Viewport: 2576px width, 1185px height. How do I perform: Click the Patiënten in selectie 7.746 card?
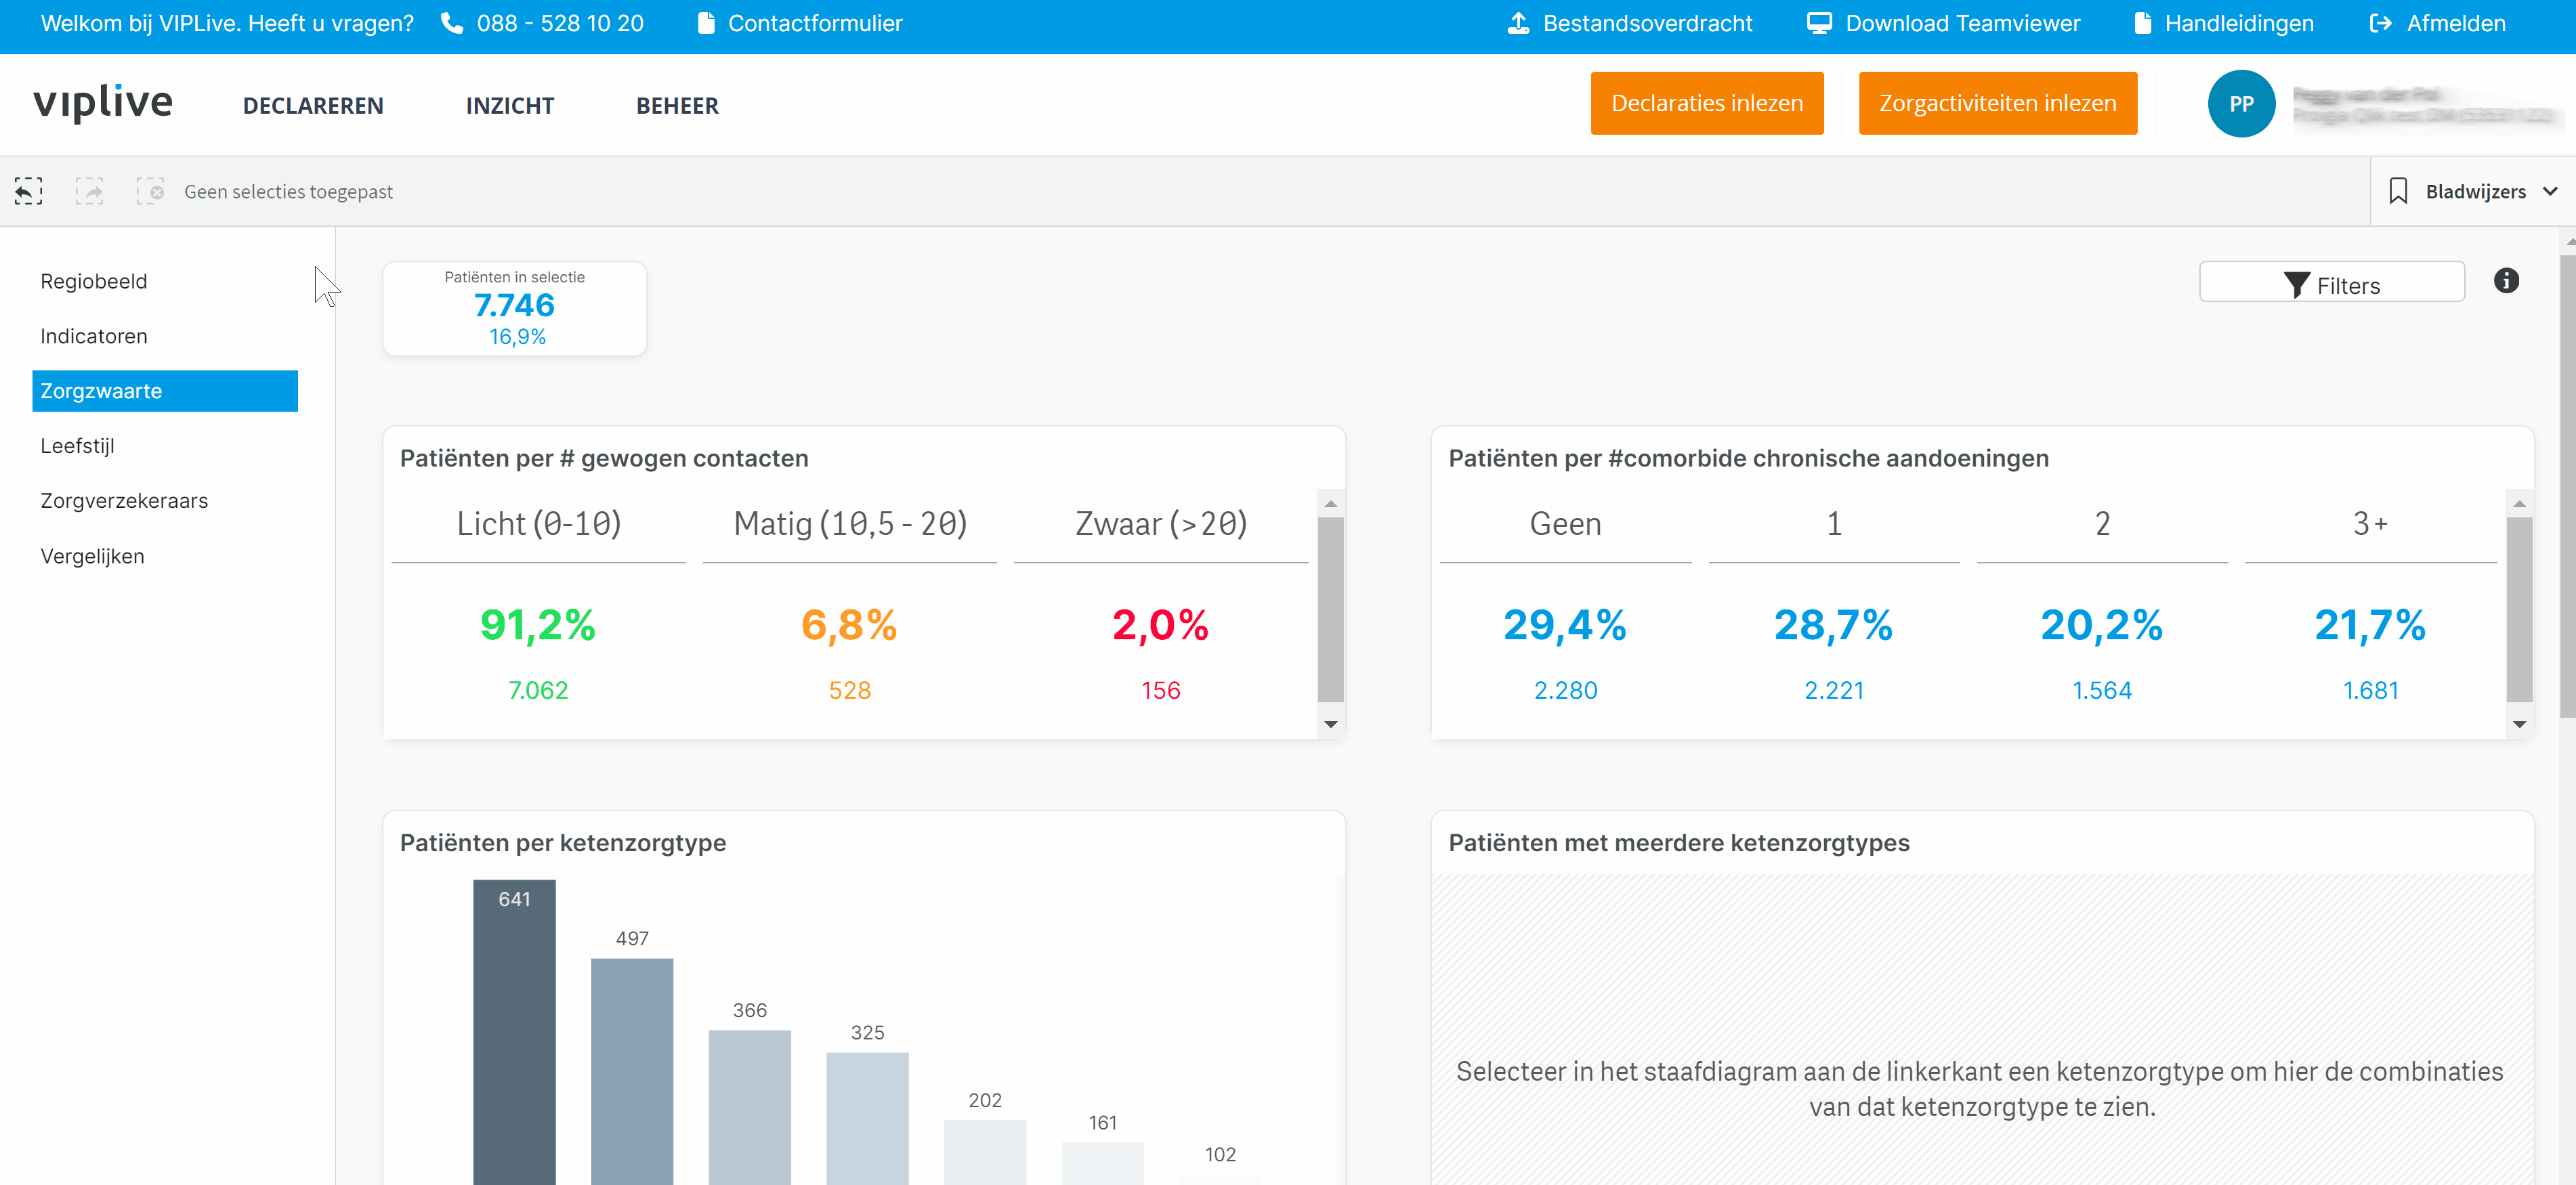pyautogui.click(x=514, y=308)
